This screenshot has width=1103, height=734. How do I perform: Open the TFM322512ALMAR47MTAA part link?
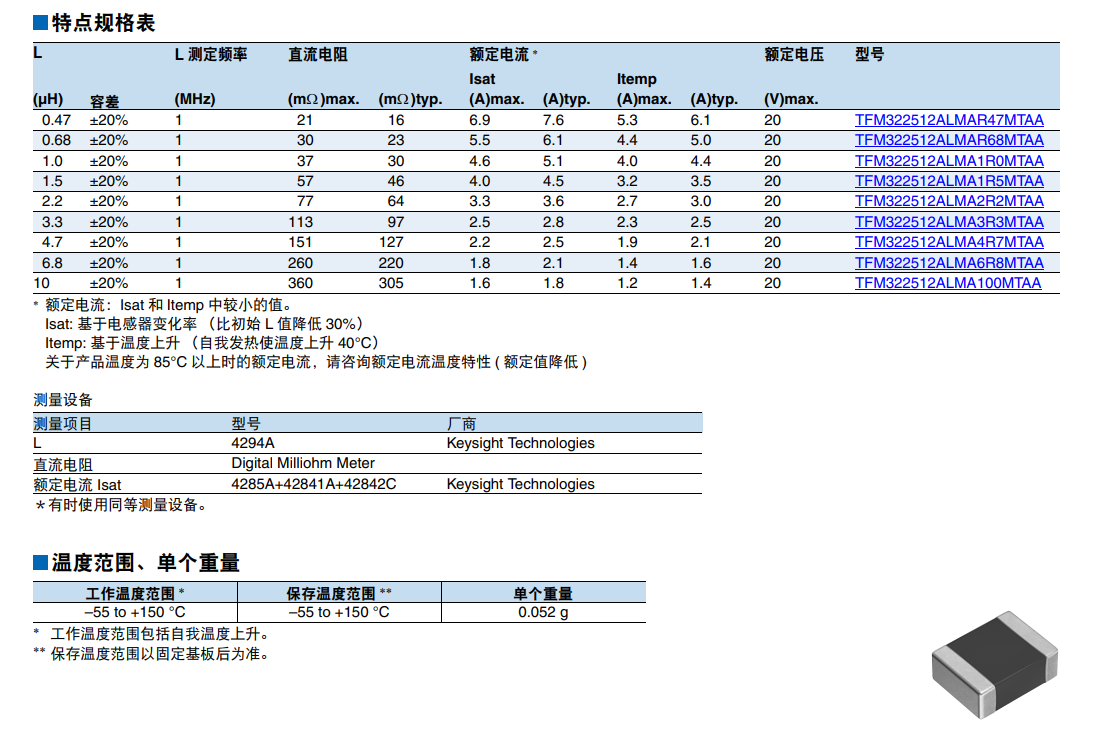click(x=948, y=120)
